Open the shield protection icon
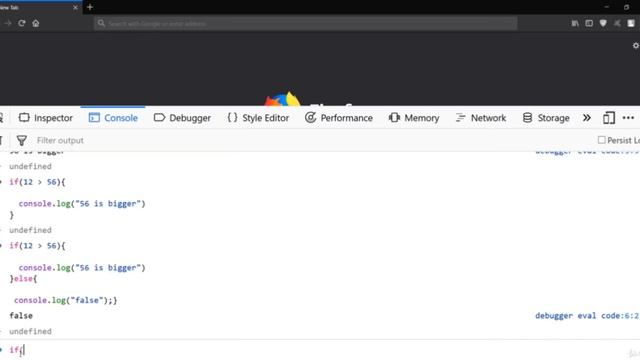This screenshot has height=360, width=640. tap(603, 24)
